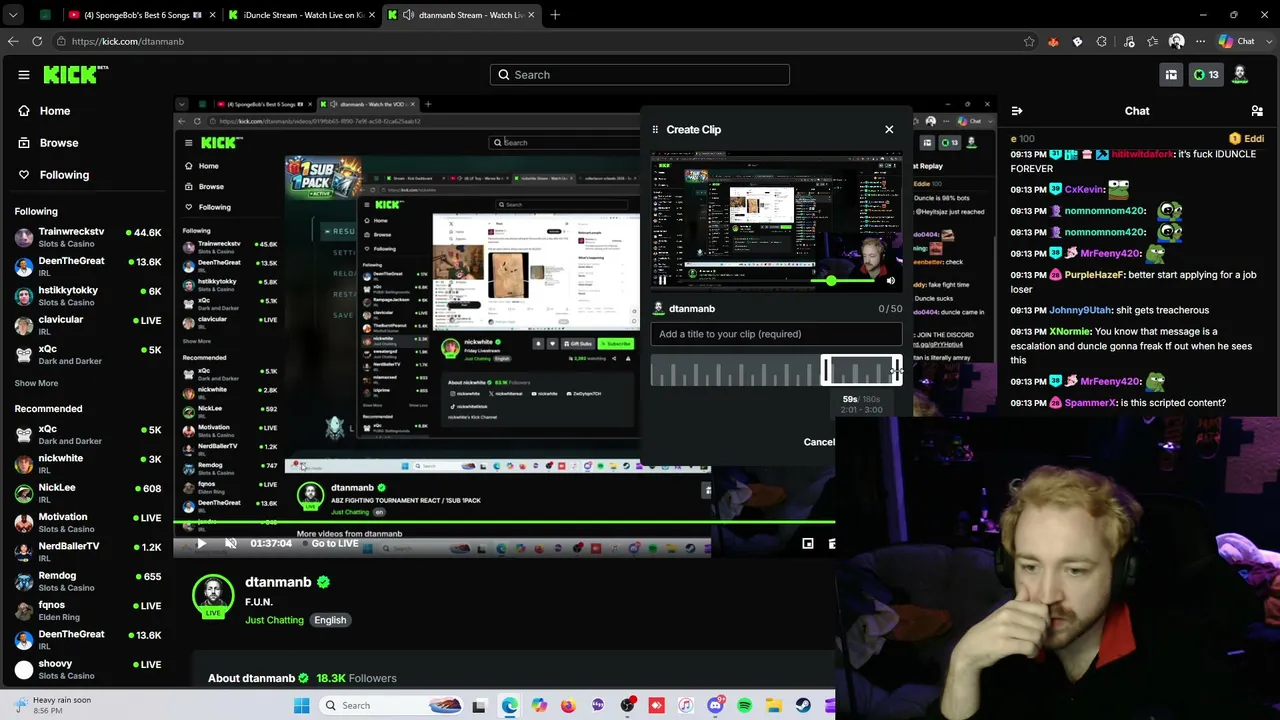Open DeenTheGreat channel in Following

pos(88,266)
